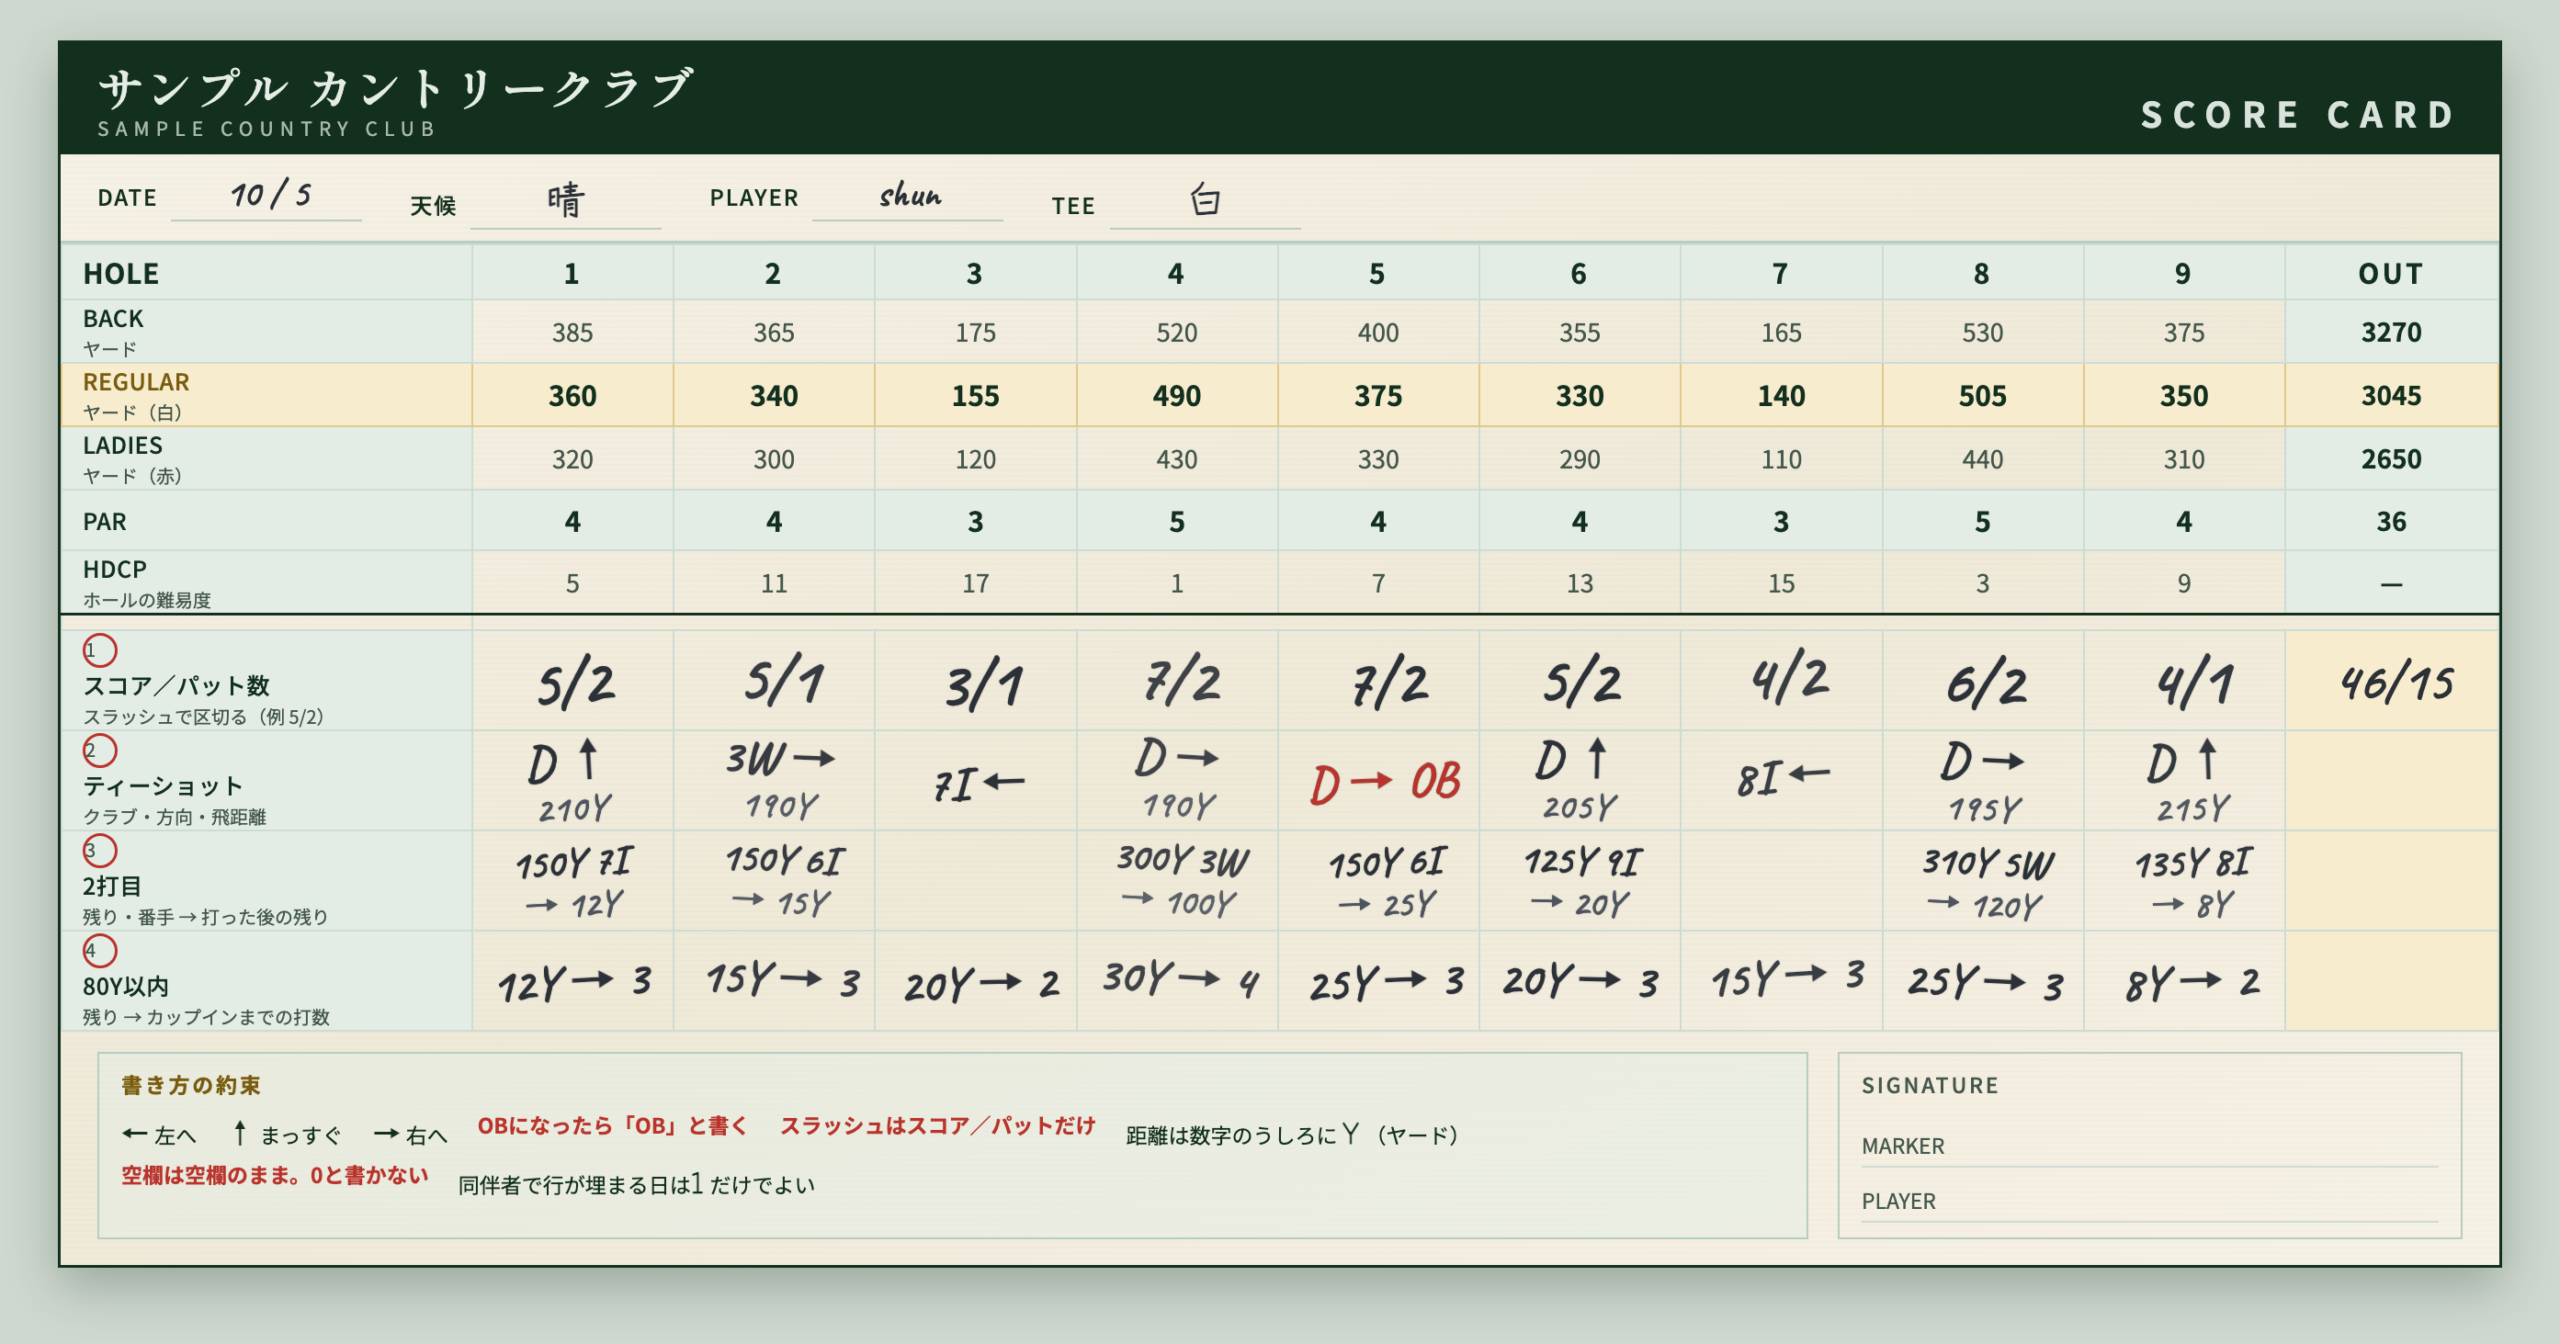Click the red 'OBになったら「OB」と書く' note
The width and height of the screenshot is (2560, 1344).
pos(612,1126)
